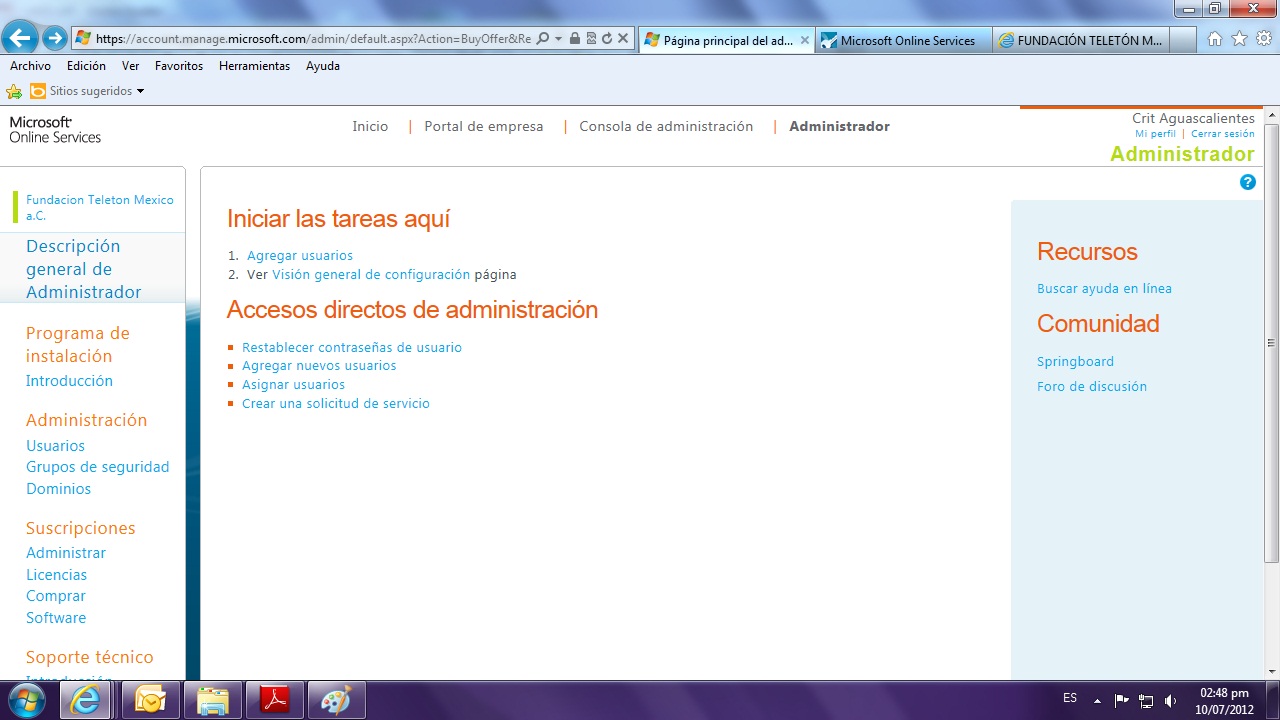Open the Portal de empresa tab
Viewport: 1280px width, 720px height.
tap(484, 126)
